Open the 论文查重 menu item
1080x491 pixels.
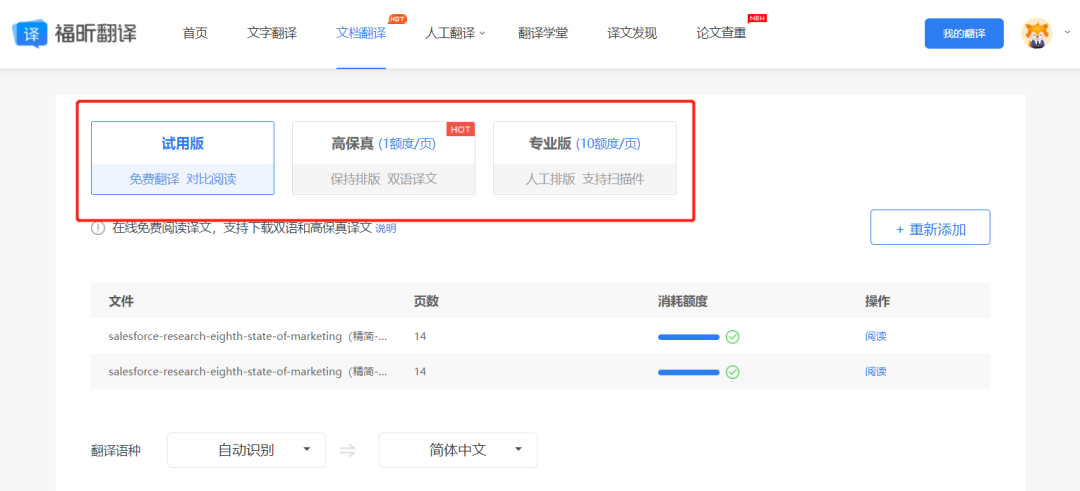click(x=721, y=33)
